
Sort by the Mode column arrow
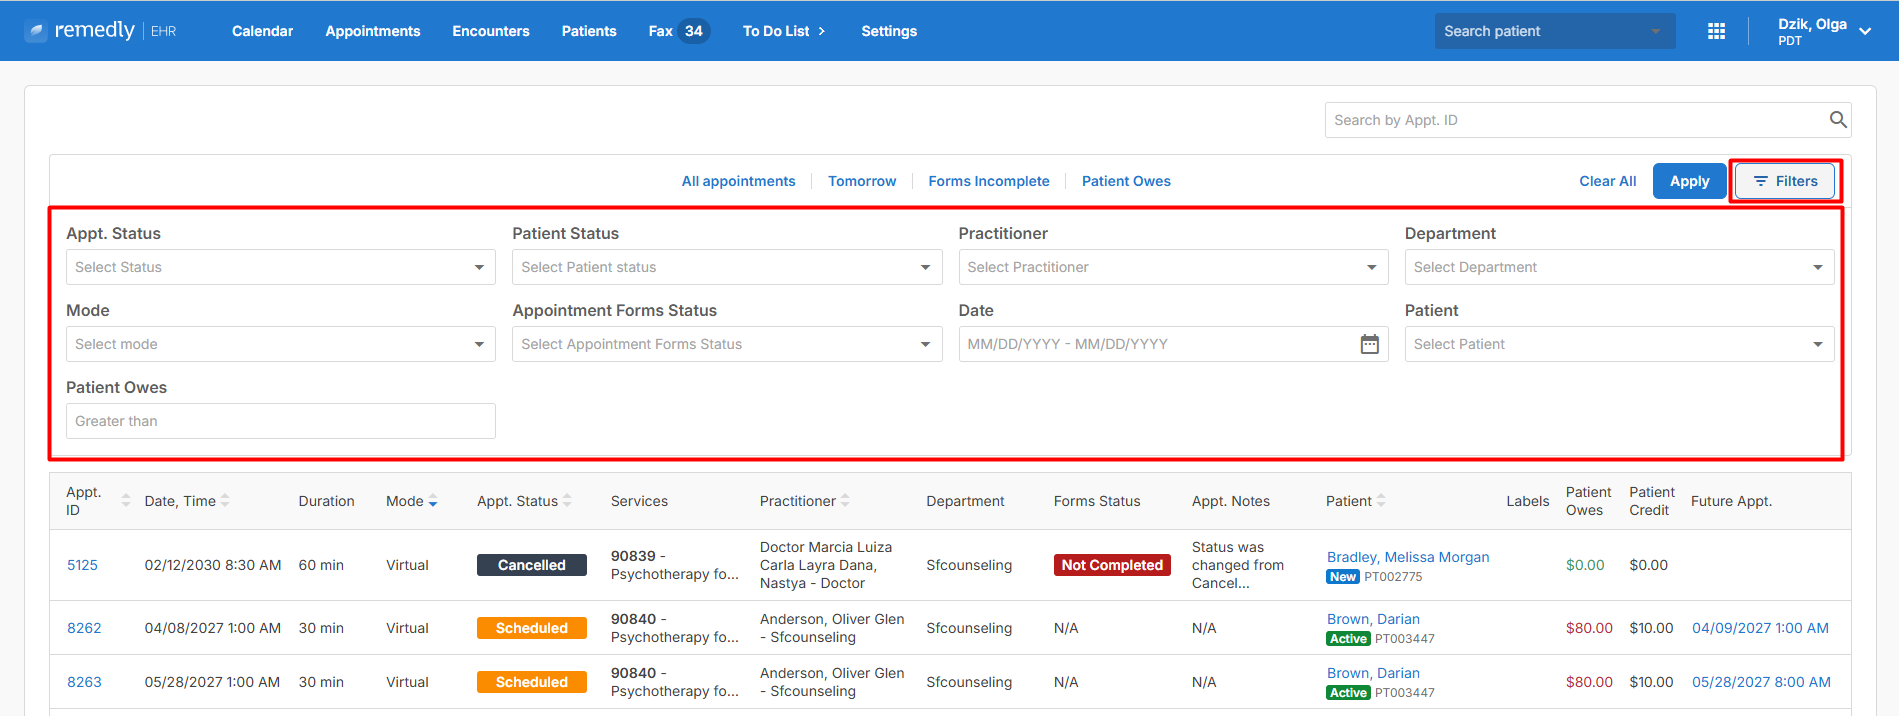pyautogui.click(x=433, y=502)
